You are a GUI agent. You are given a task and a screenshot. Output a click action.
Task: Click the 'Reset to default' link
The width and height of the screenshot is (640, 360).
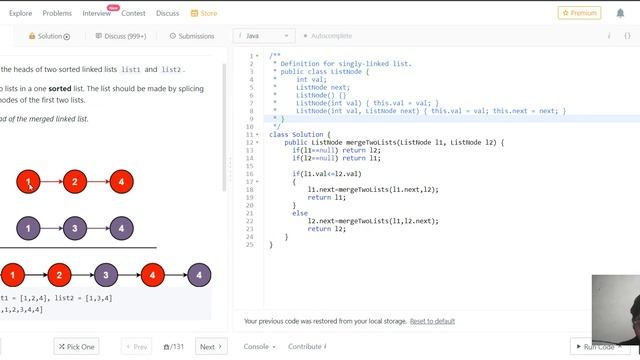click(x=432, y=321)
